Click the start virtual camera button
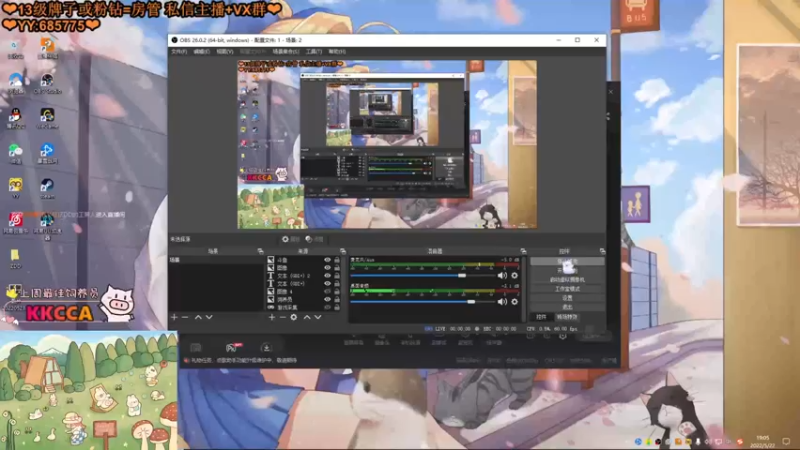This screenshot has width=800, height=450. coord(567,280)
